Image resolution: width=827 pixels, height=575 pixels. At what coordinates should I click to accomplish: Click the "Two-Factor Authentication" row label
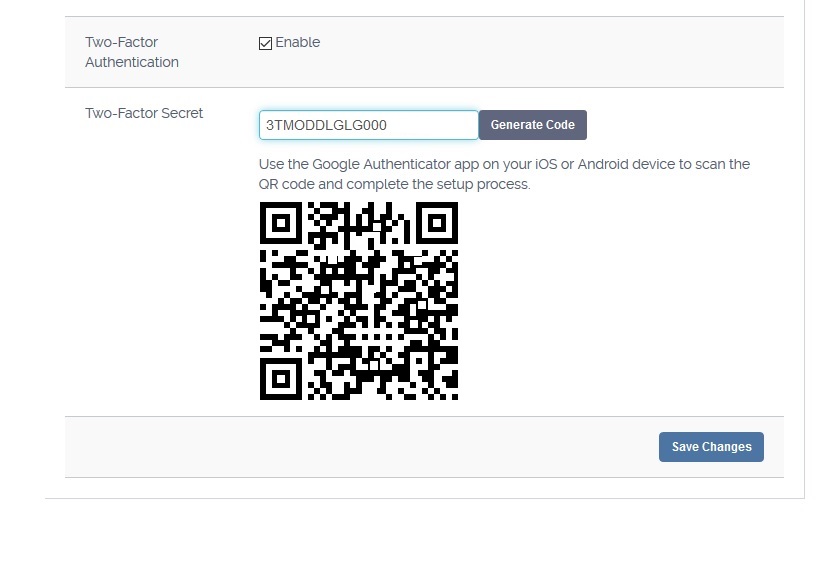[x=132, y=52]
